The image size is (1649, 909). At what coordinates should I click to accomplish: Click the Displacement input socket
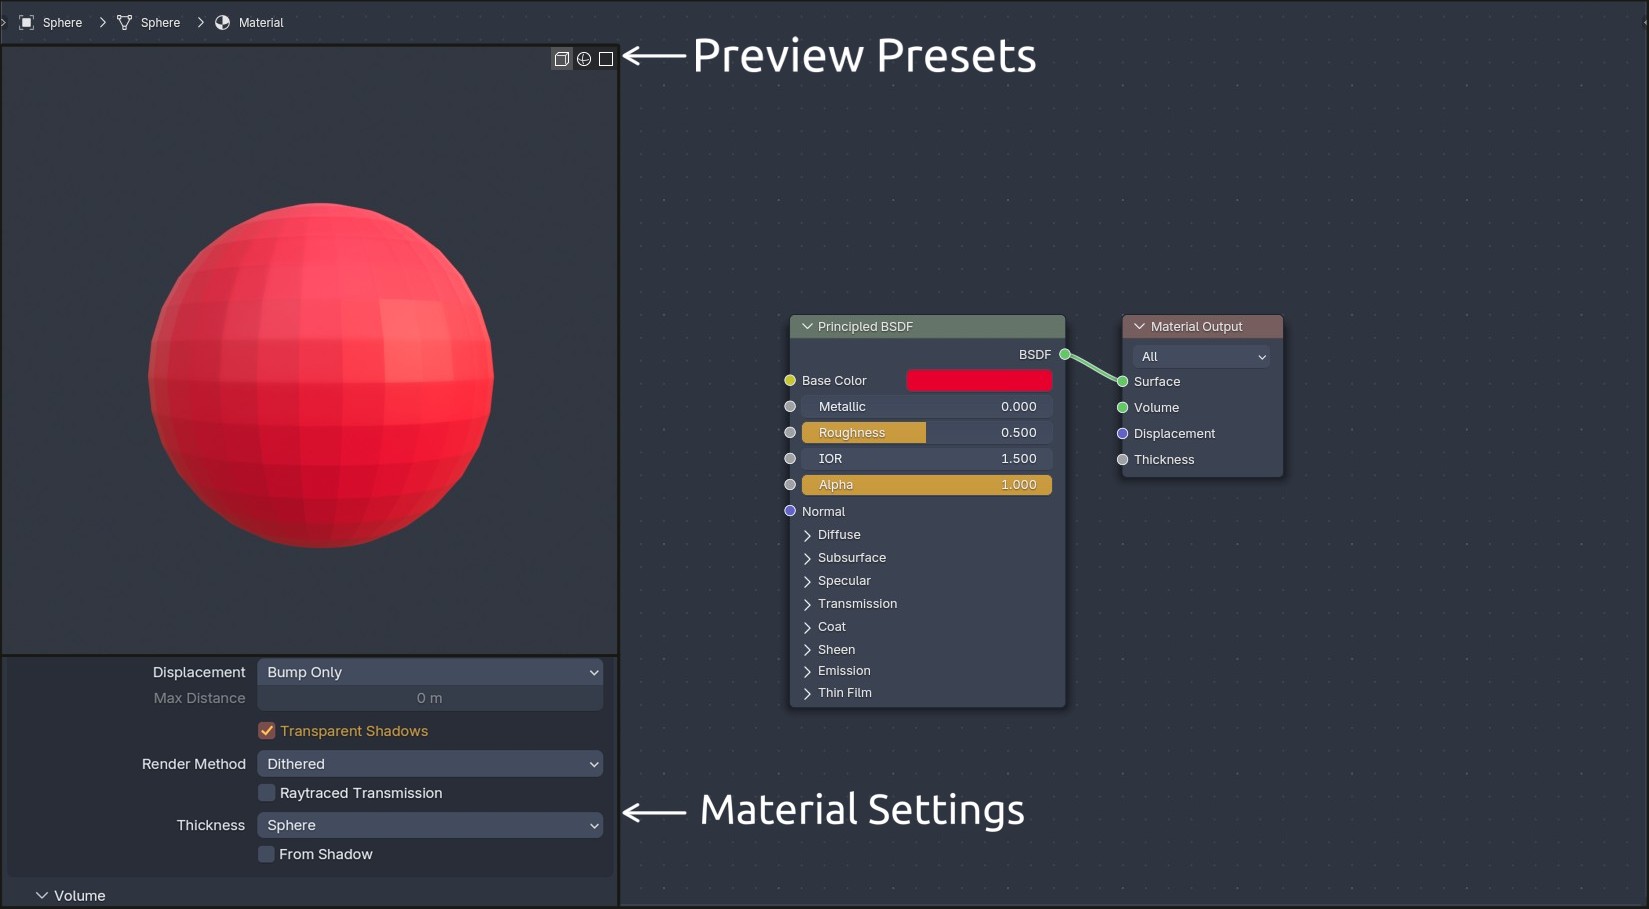[x=1123, y=433]
